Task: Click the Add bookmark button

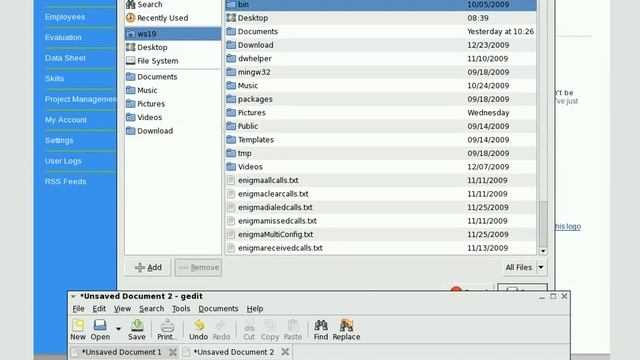Action: [148, 267]
